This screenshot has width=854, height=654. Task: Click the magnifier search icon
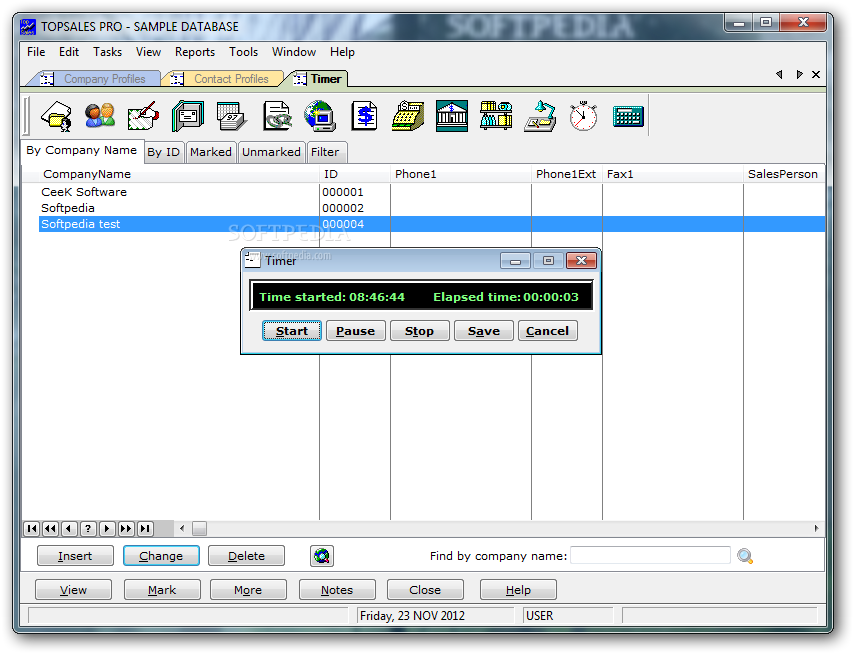tap(745, 556)
